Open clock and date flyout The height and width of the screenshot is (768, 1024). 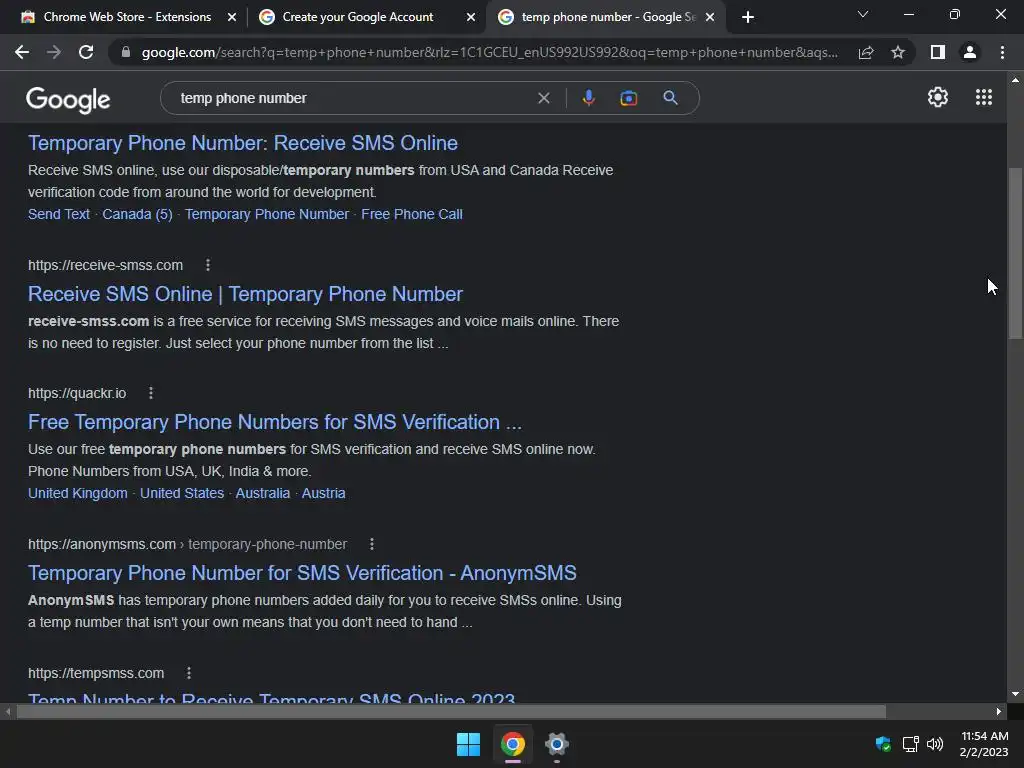point(984,744)
